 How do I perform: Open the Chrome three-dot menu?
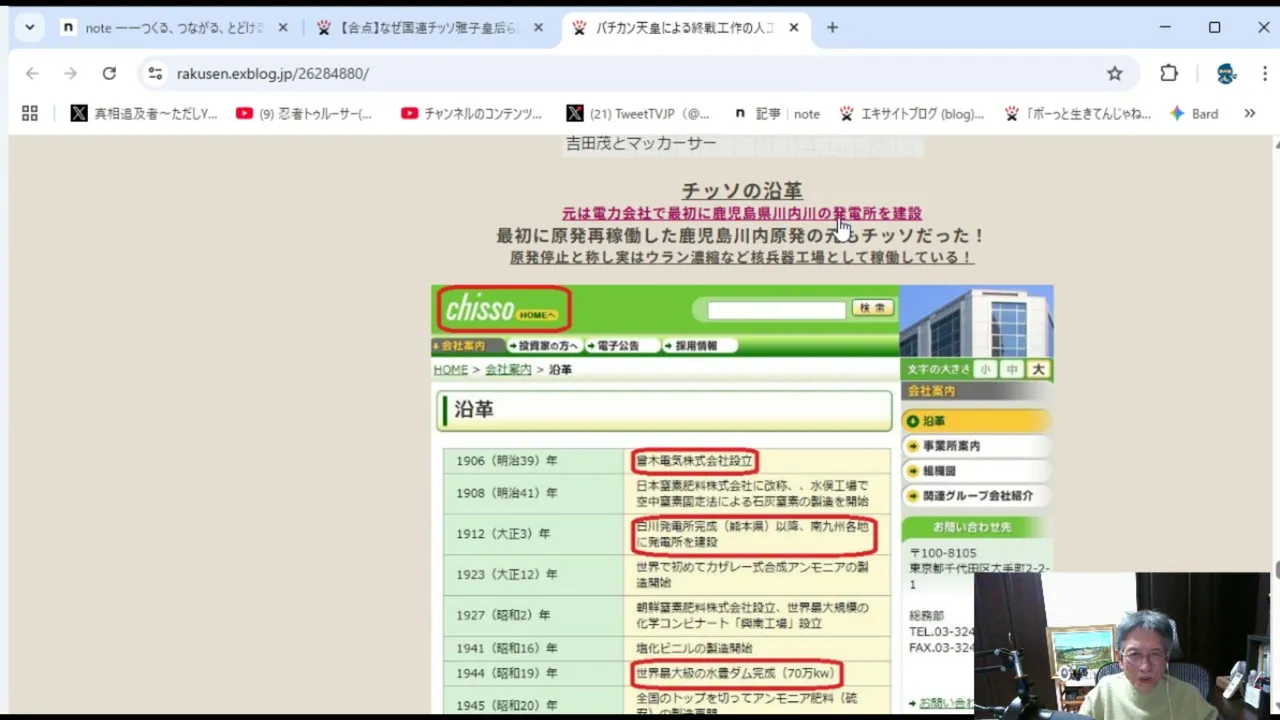coord(1266,73)
